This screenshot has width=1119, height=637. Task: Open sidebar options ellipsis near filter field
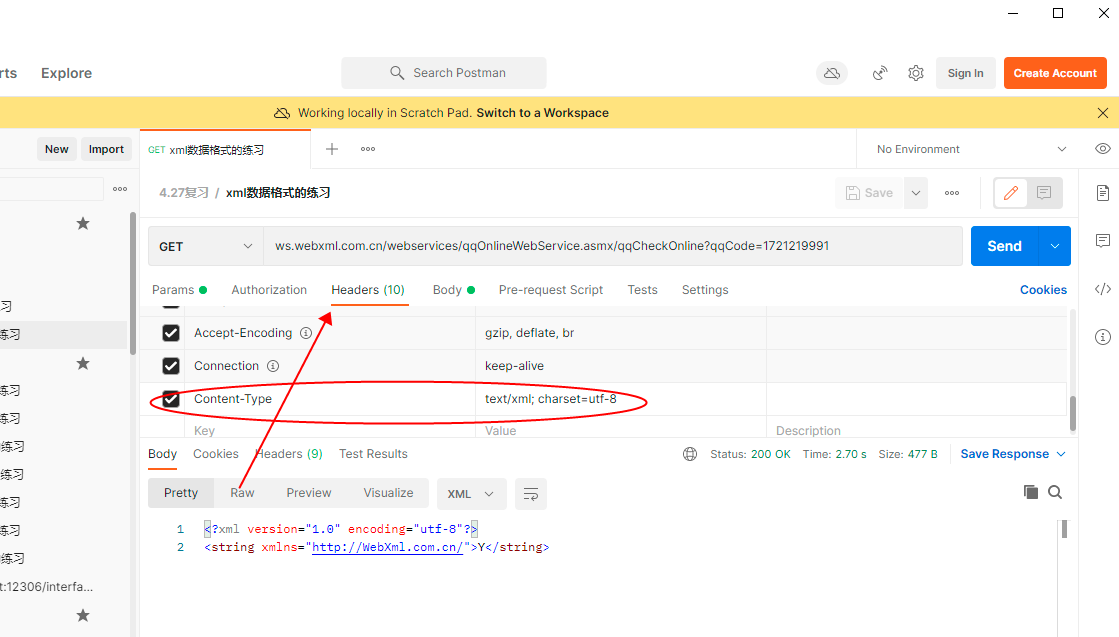[120, 189]
